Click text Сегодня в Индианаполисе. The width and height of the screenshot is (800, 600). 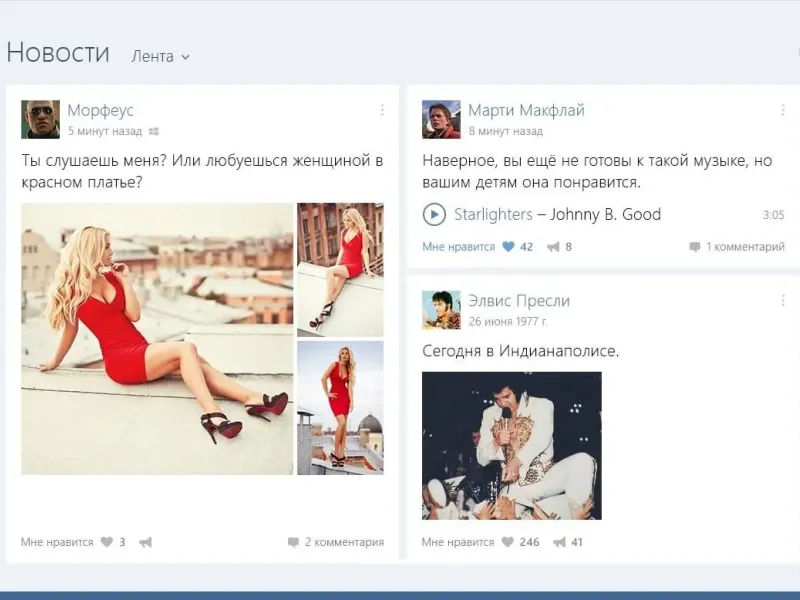coord(520,351)
